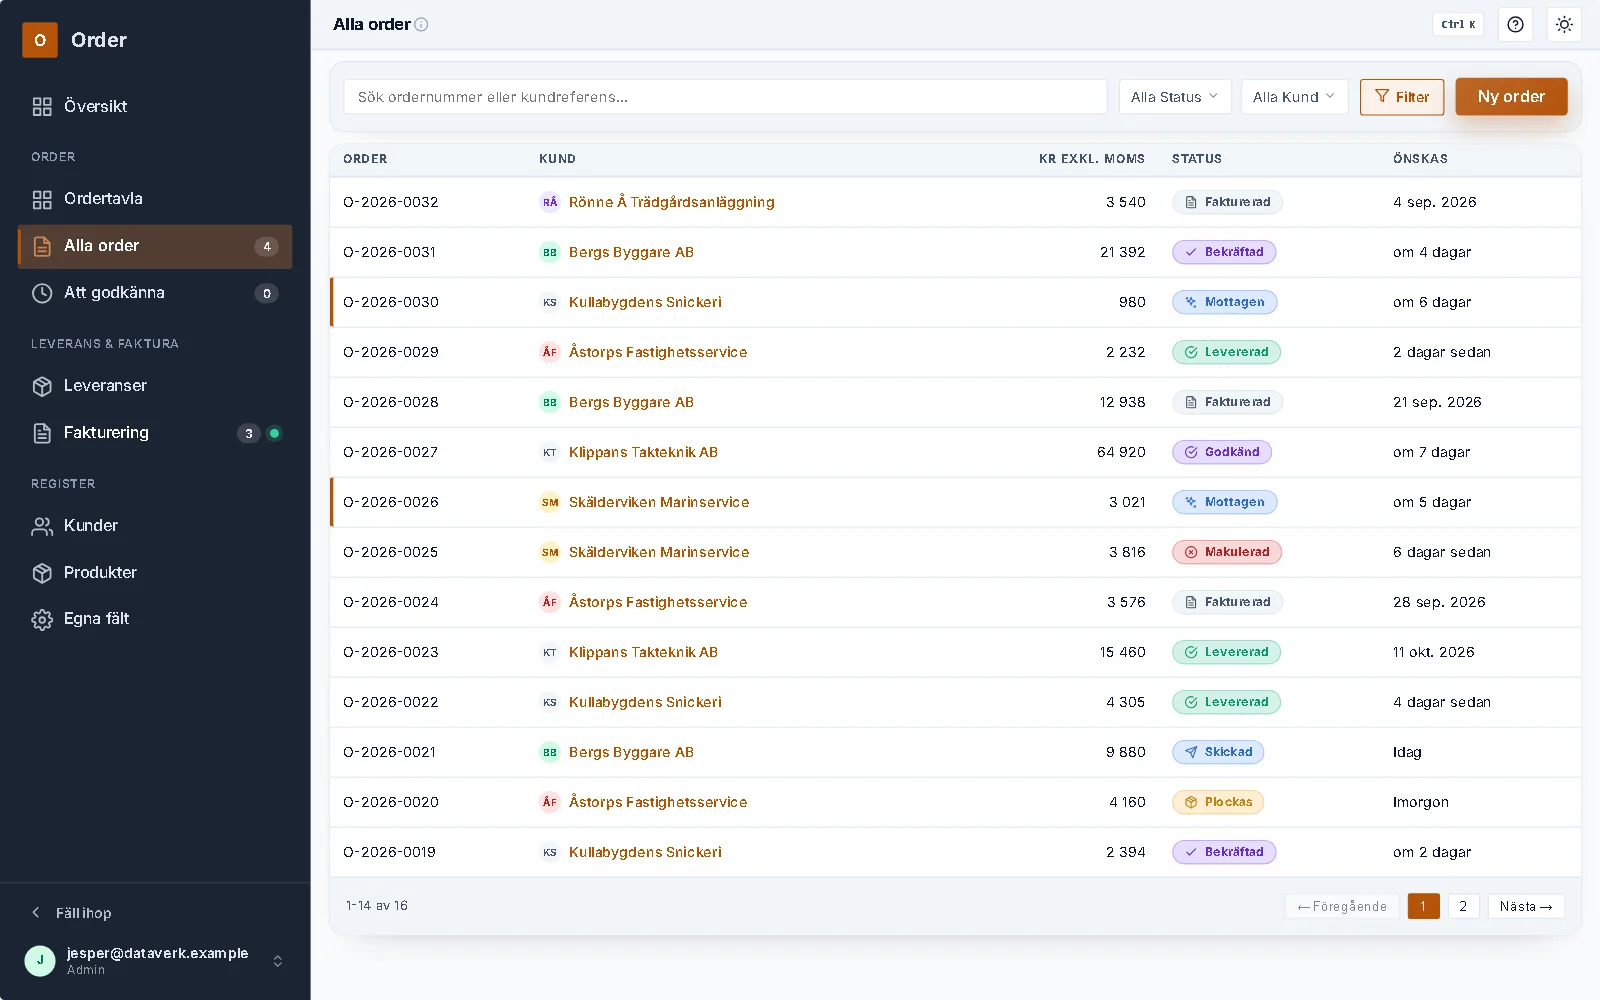Click the orange Order logo icon

40,40
